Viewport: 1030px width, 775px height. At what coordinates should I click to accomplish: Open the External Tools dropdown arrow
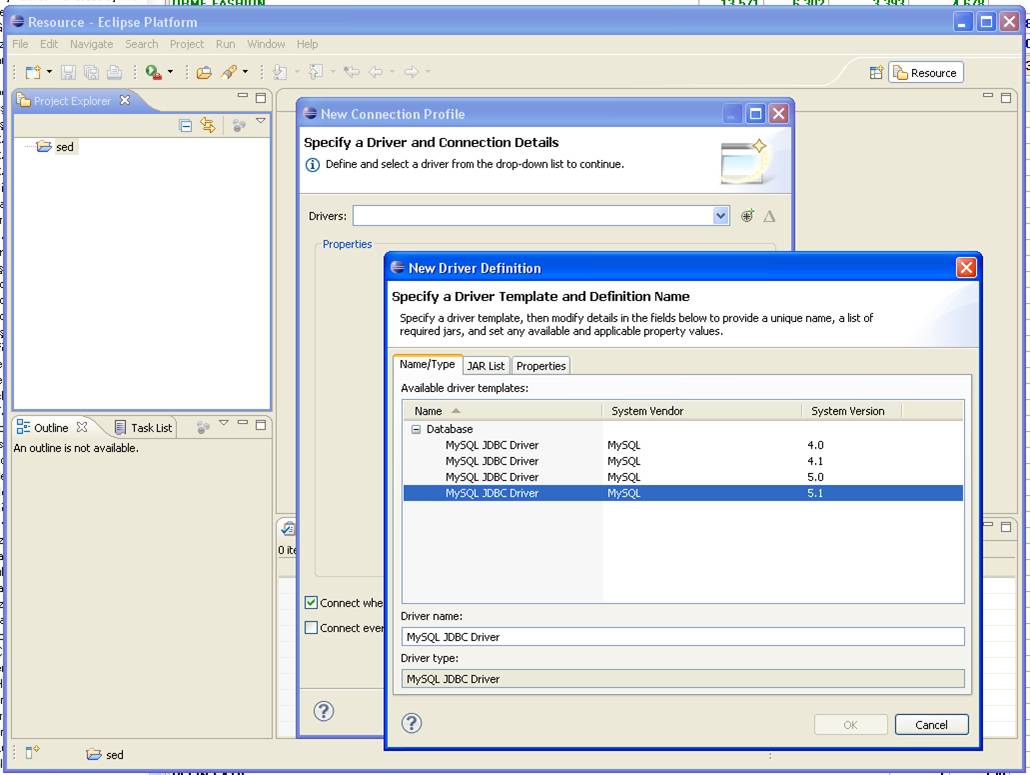coord(170,72)
